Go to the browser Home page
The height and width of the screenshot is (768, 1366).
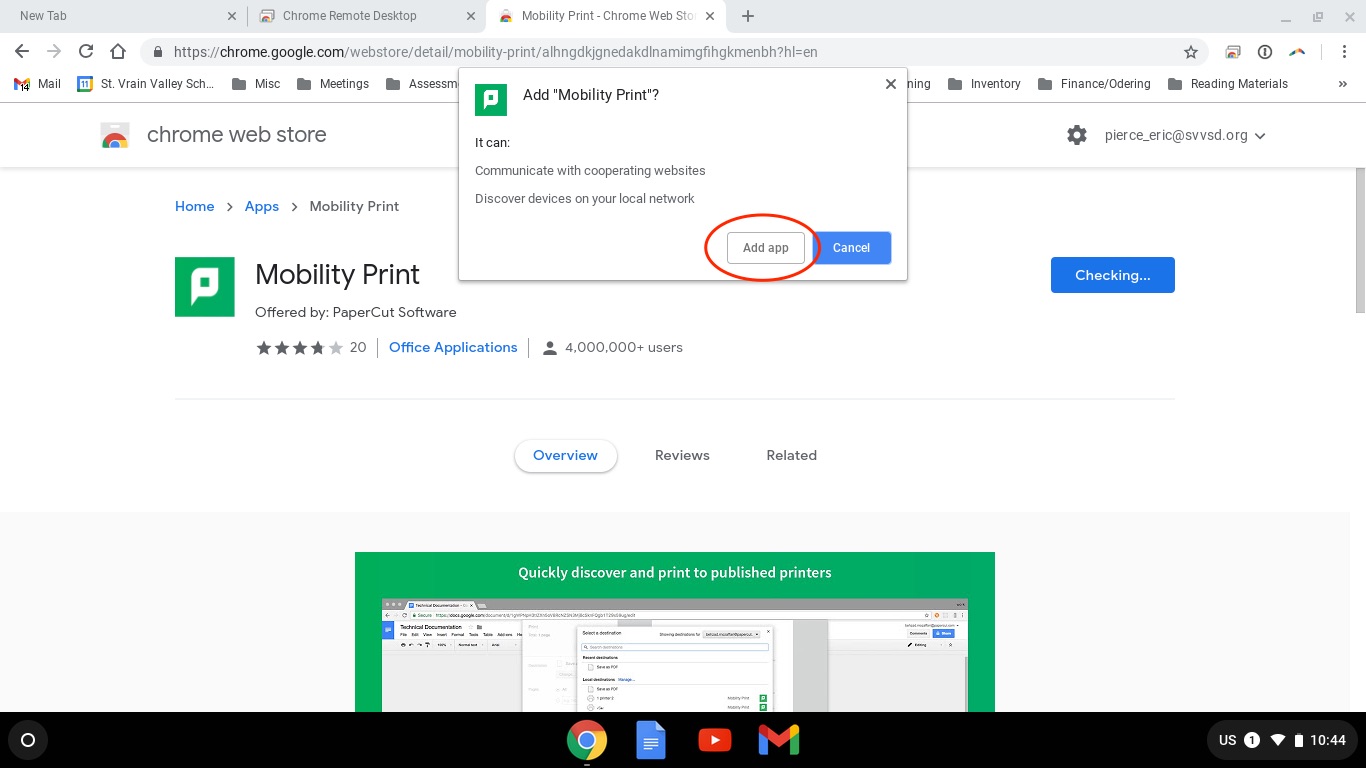pos(118,52)
